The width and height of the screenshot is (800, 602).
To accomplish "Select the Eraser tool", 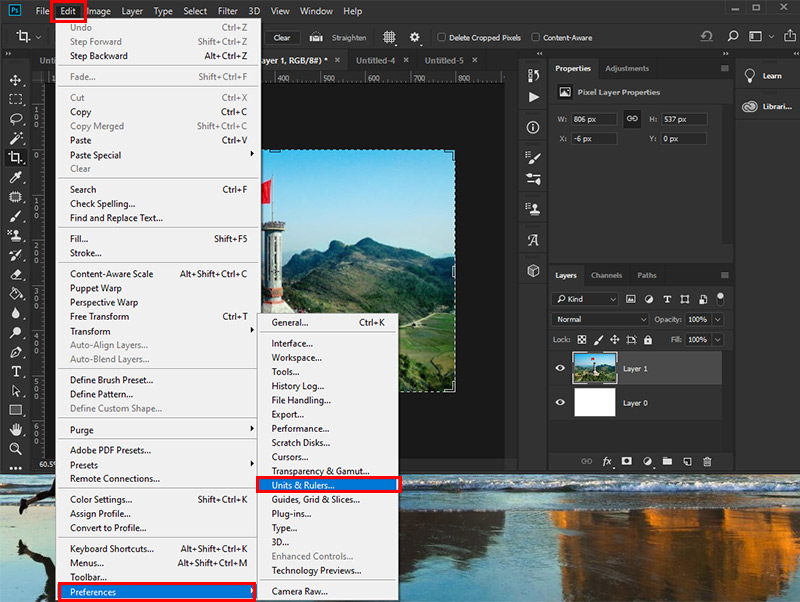I will click(15, 274).
